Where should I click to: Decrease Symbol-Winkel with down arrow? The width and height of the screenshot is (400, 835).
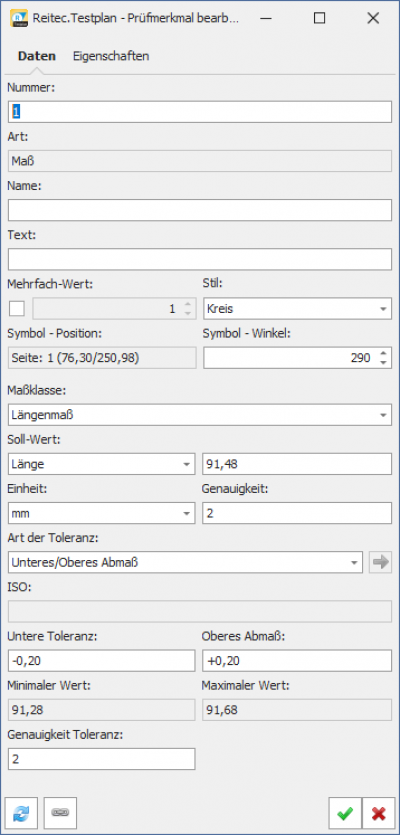click(383, 363)
